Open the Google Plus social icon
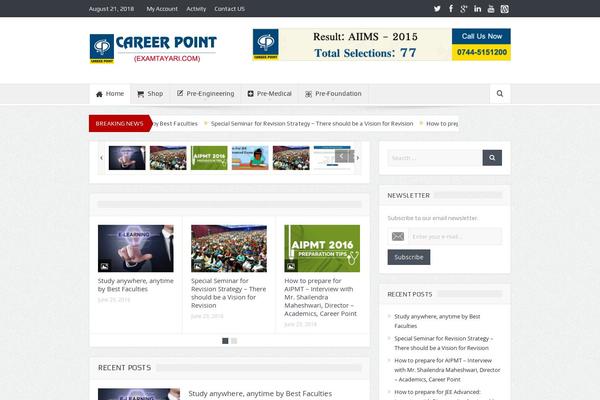This screenshot has width=600, height=400. [464, 9]
